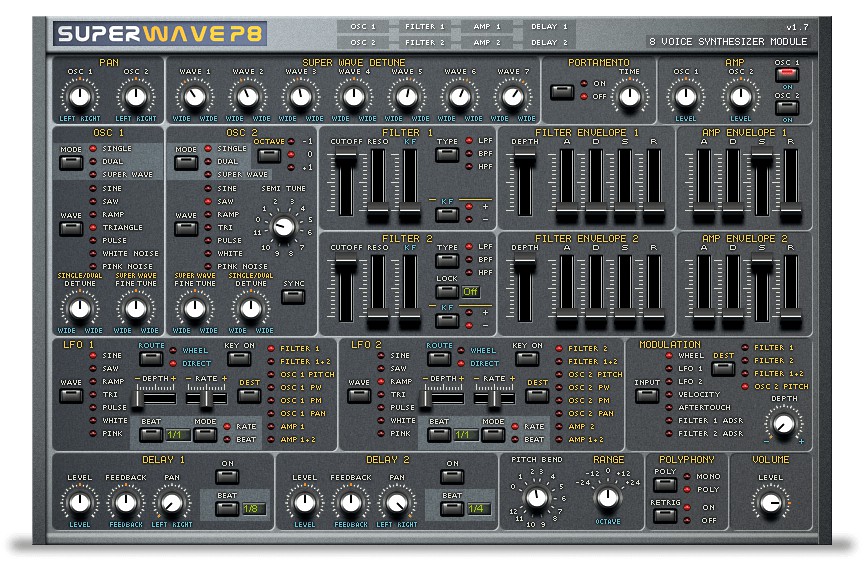Click the OSC 2 Single/Dual DETUNE knob
This screenshot has width=864, height=561.
point(251,309)
